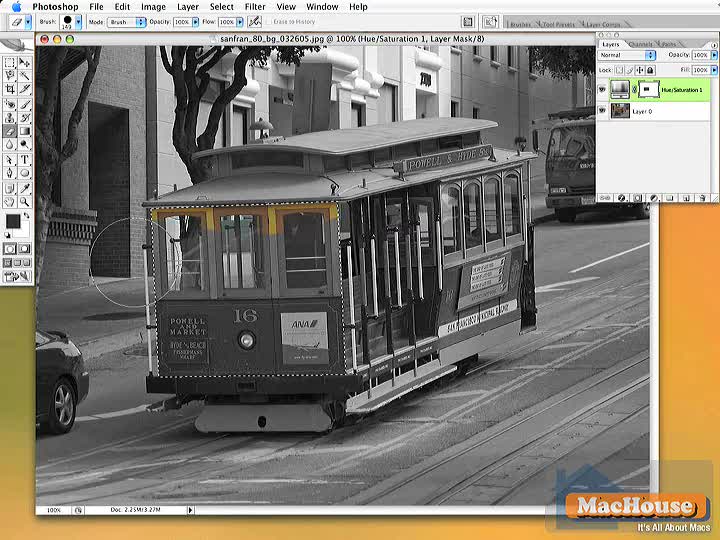Switch to Quick Mask mode
720x540 pixels.
24,249
